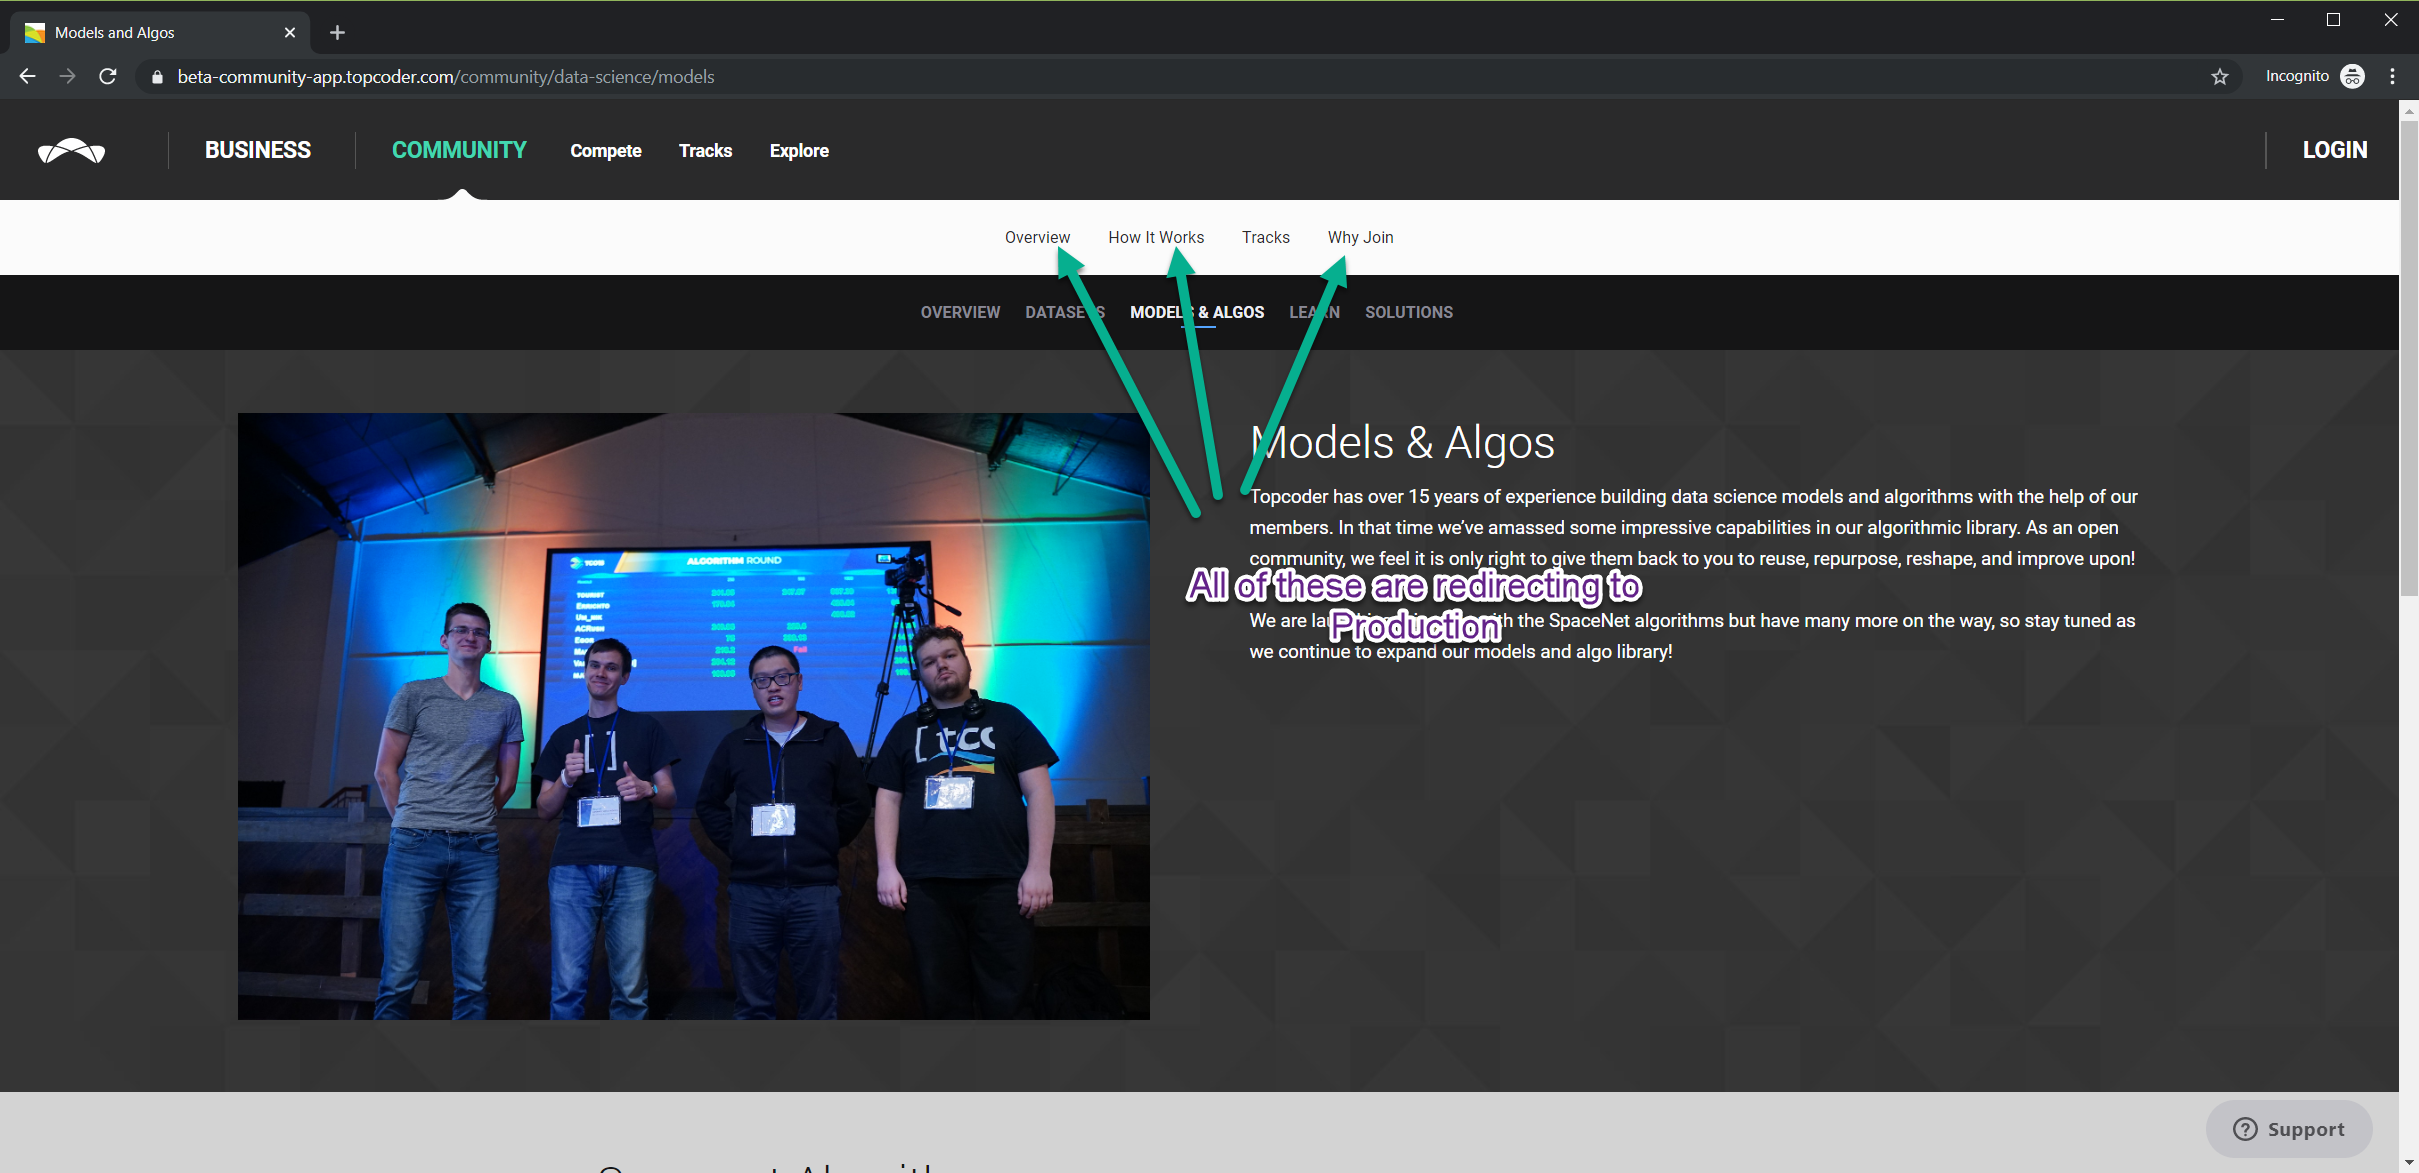2419x1173 pixels.
Task: Click the Support button
Action: [2288, 1129]
